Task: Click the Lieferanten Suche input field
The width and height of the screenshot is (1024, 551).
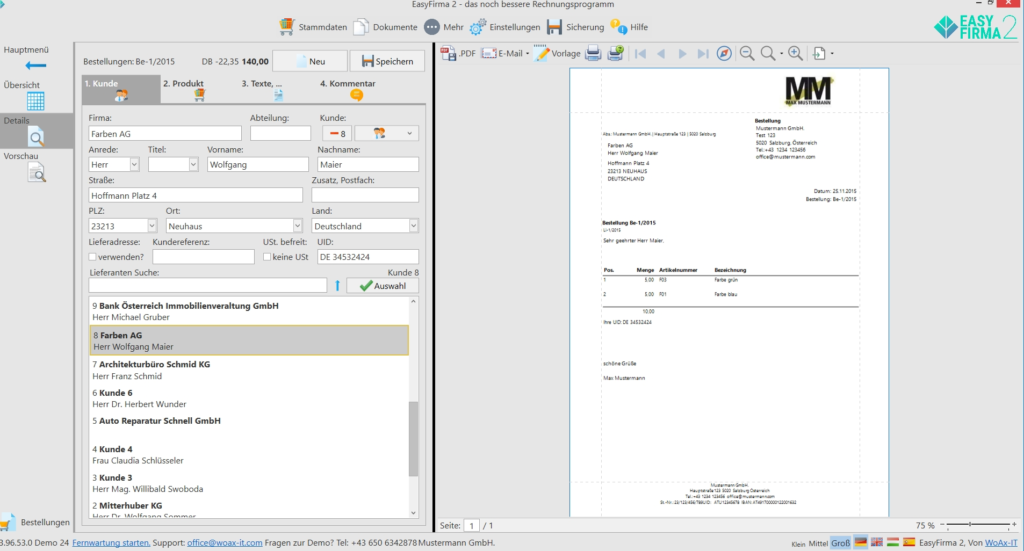Action: [x=208, y=285]
